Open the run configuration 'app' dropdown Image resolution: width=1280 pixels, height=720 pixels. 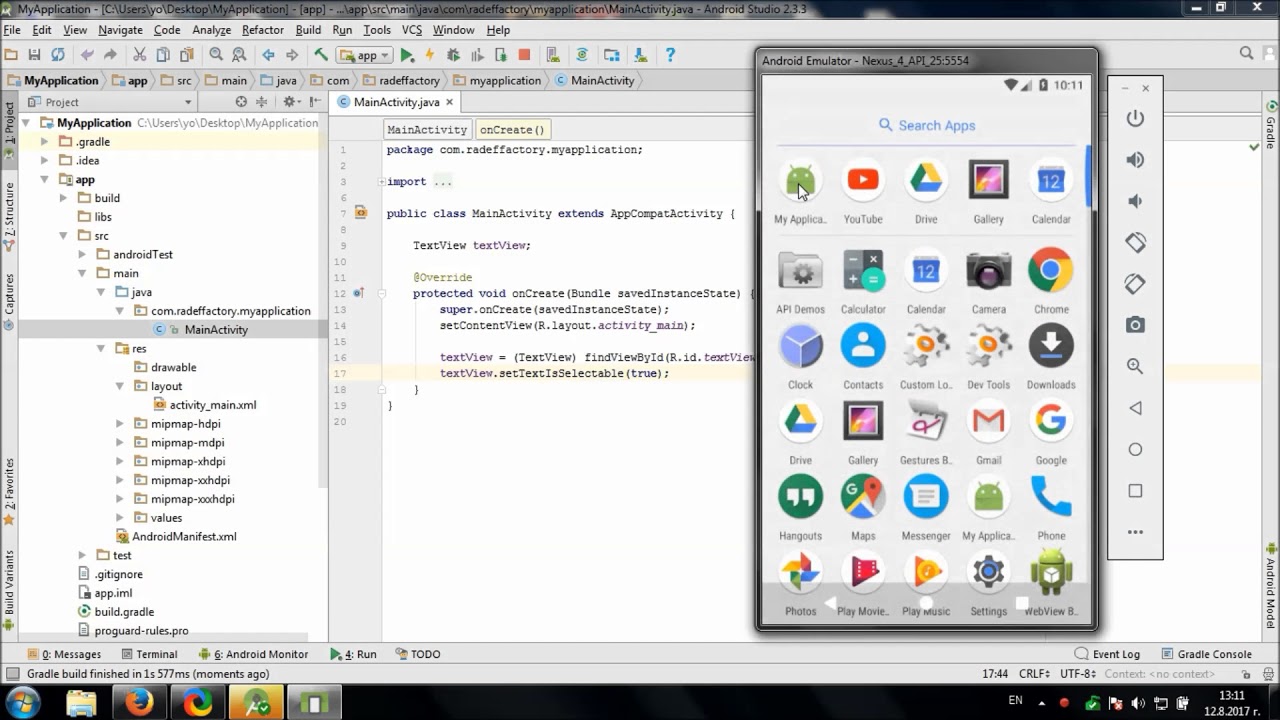pos(365,55)
